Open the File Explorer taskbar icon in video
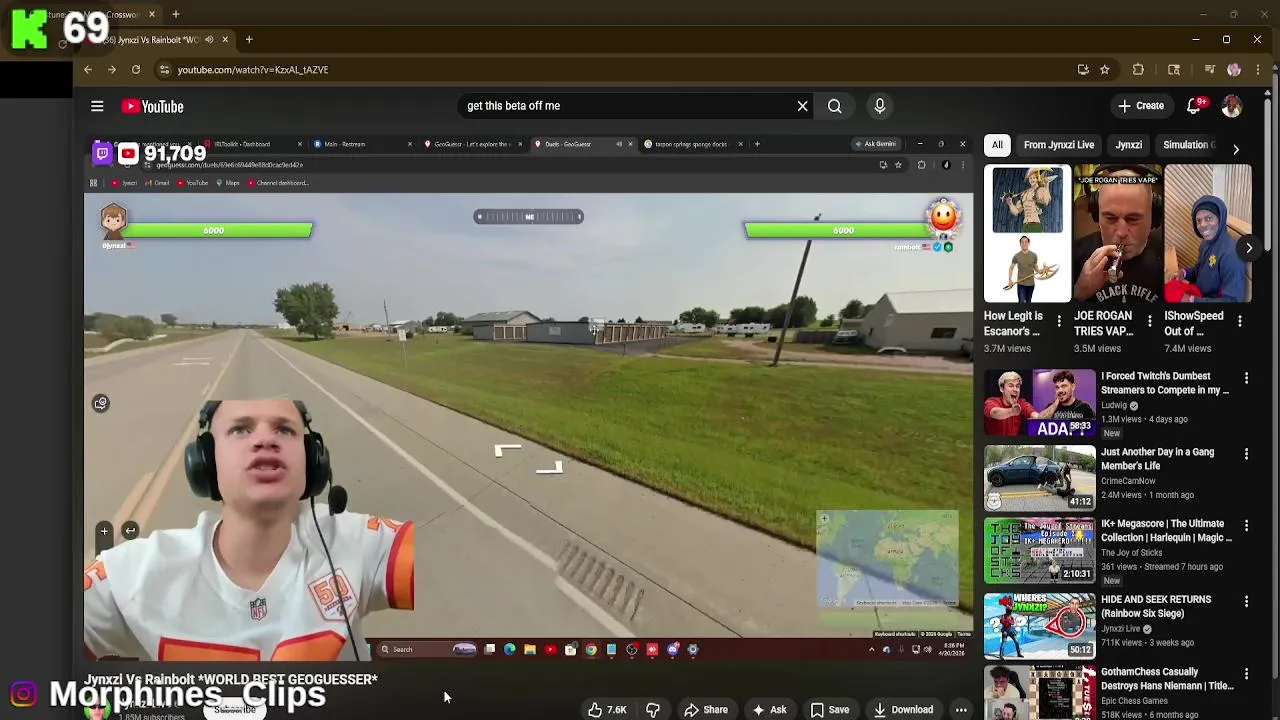Screen dimensions: 1280x720 (x=530, y=650)
